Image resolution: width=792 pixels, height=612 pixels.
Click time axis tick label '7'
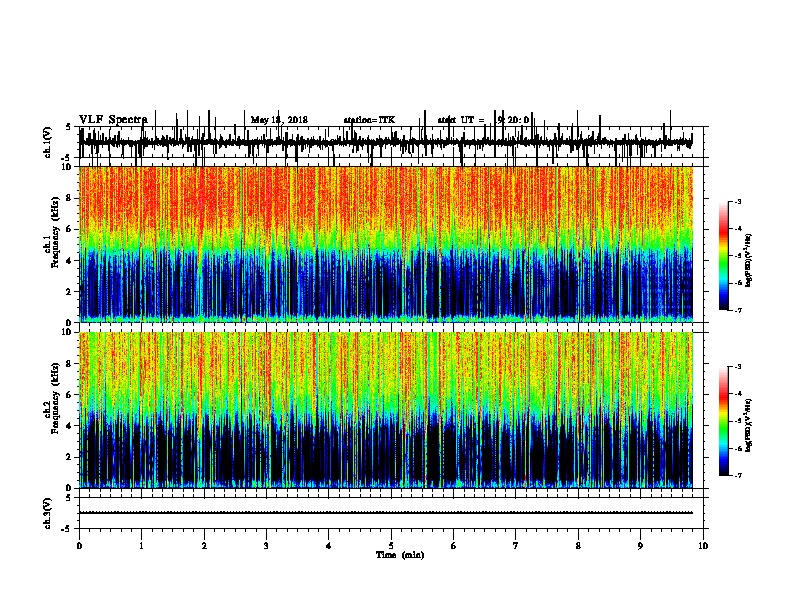point(516,546)
